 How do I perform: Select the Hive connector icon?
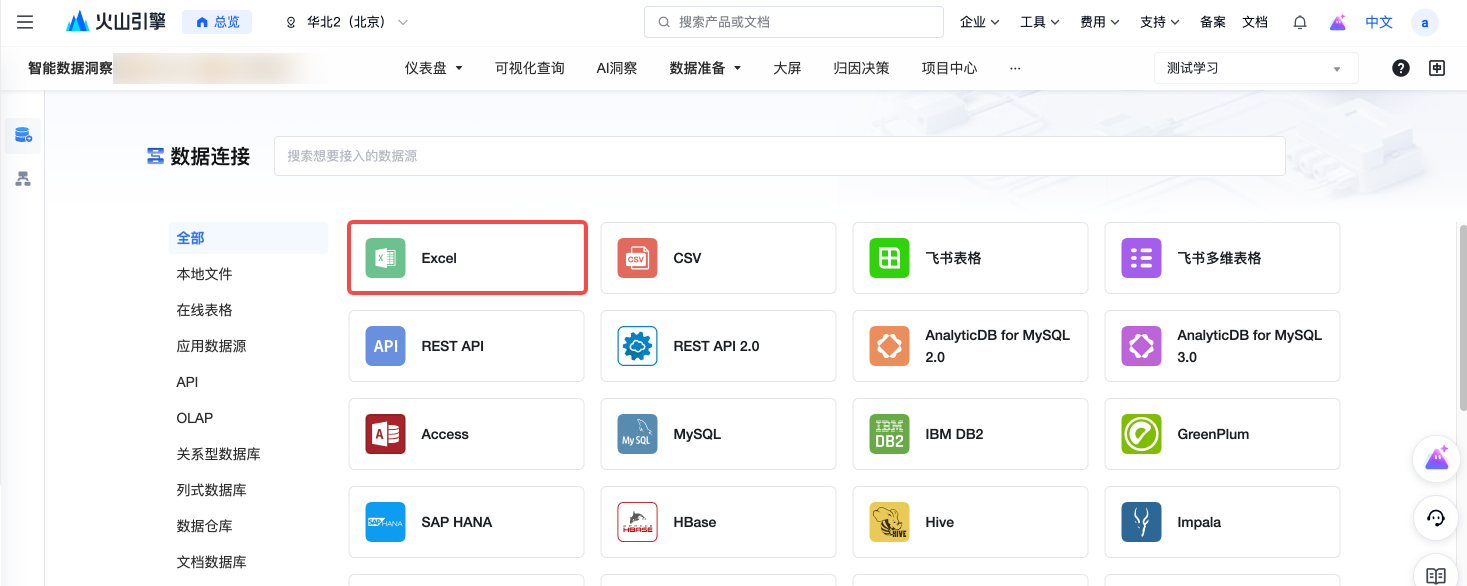coord(889,522)
